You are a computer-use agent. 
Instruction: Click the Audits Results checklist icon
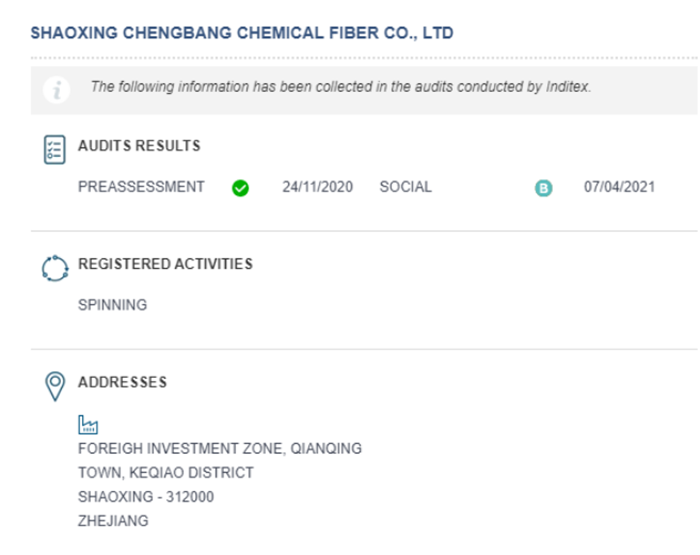tap(54, 150)
